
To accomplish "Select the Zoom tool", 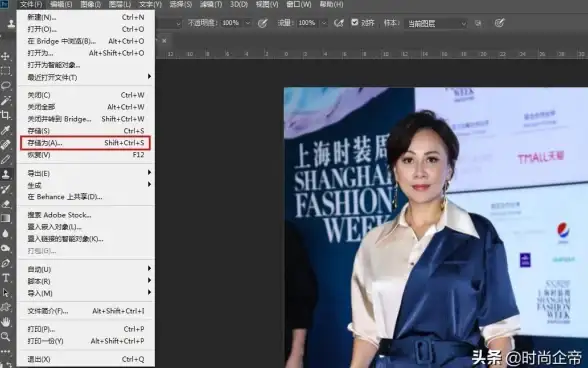I will click(x=6, y=336).
